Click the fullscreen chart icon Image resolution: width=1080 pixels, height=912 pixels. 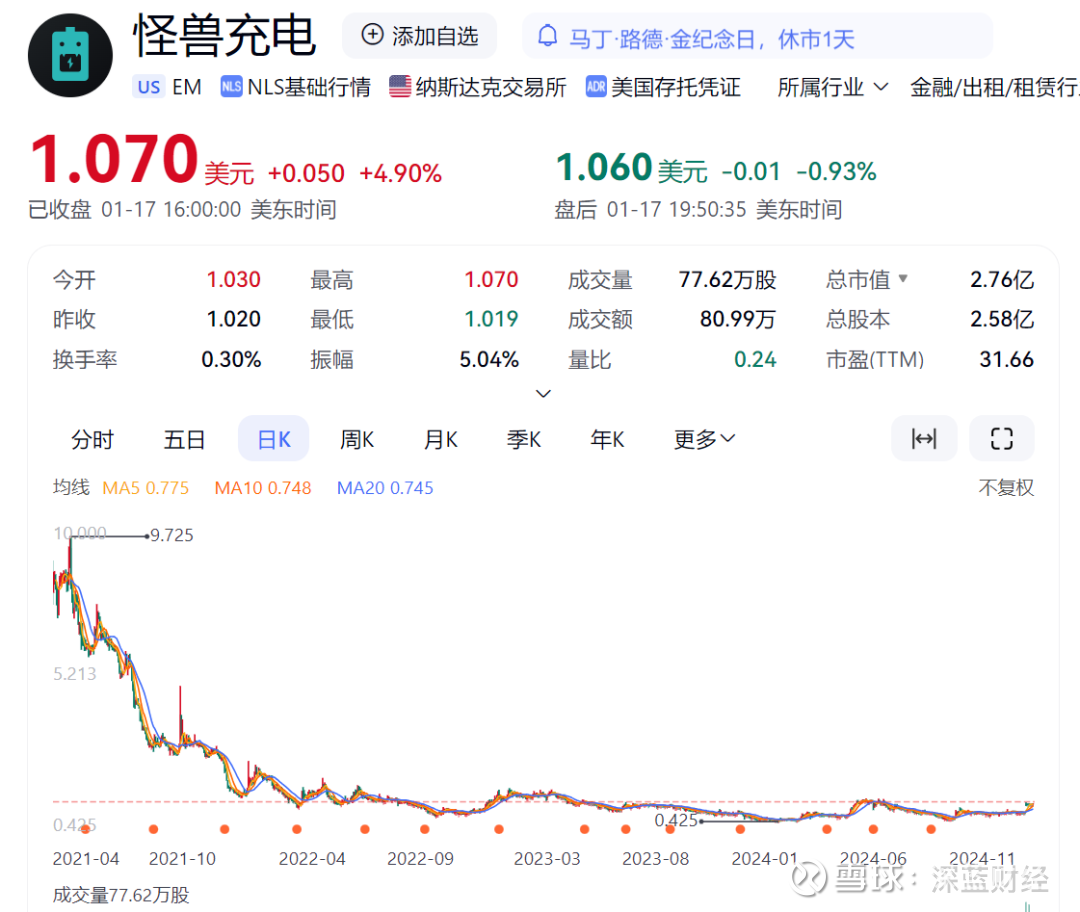coord(1001,438)
